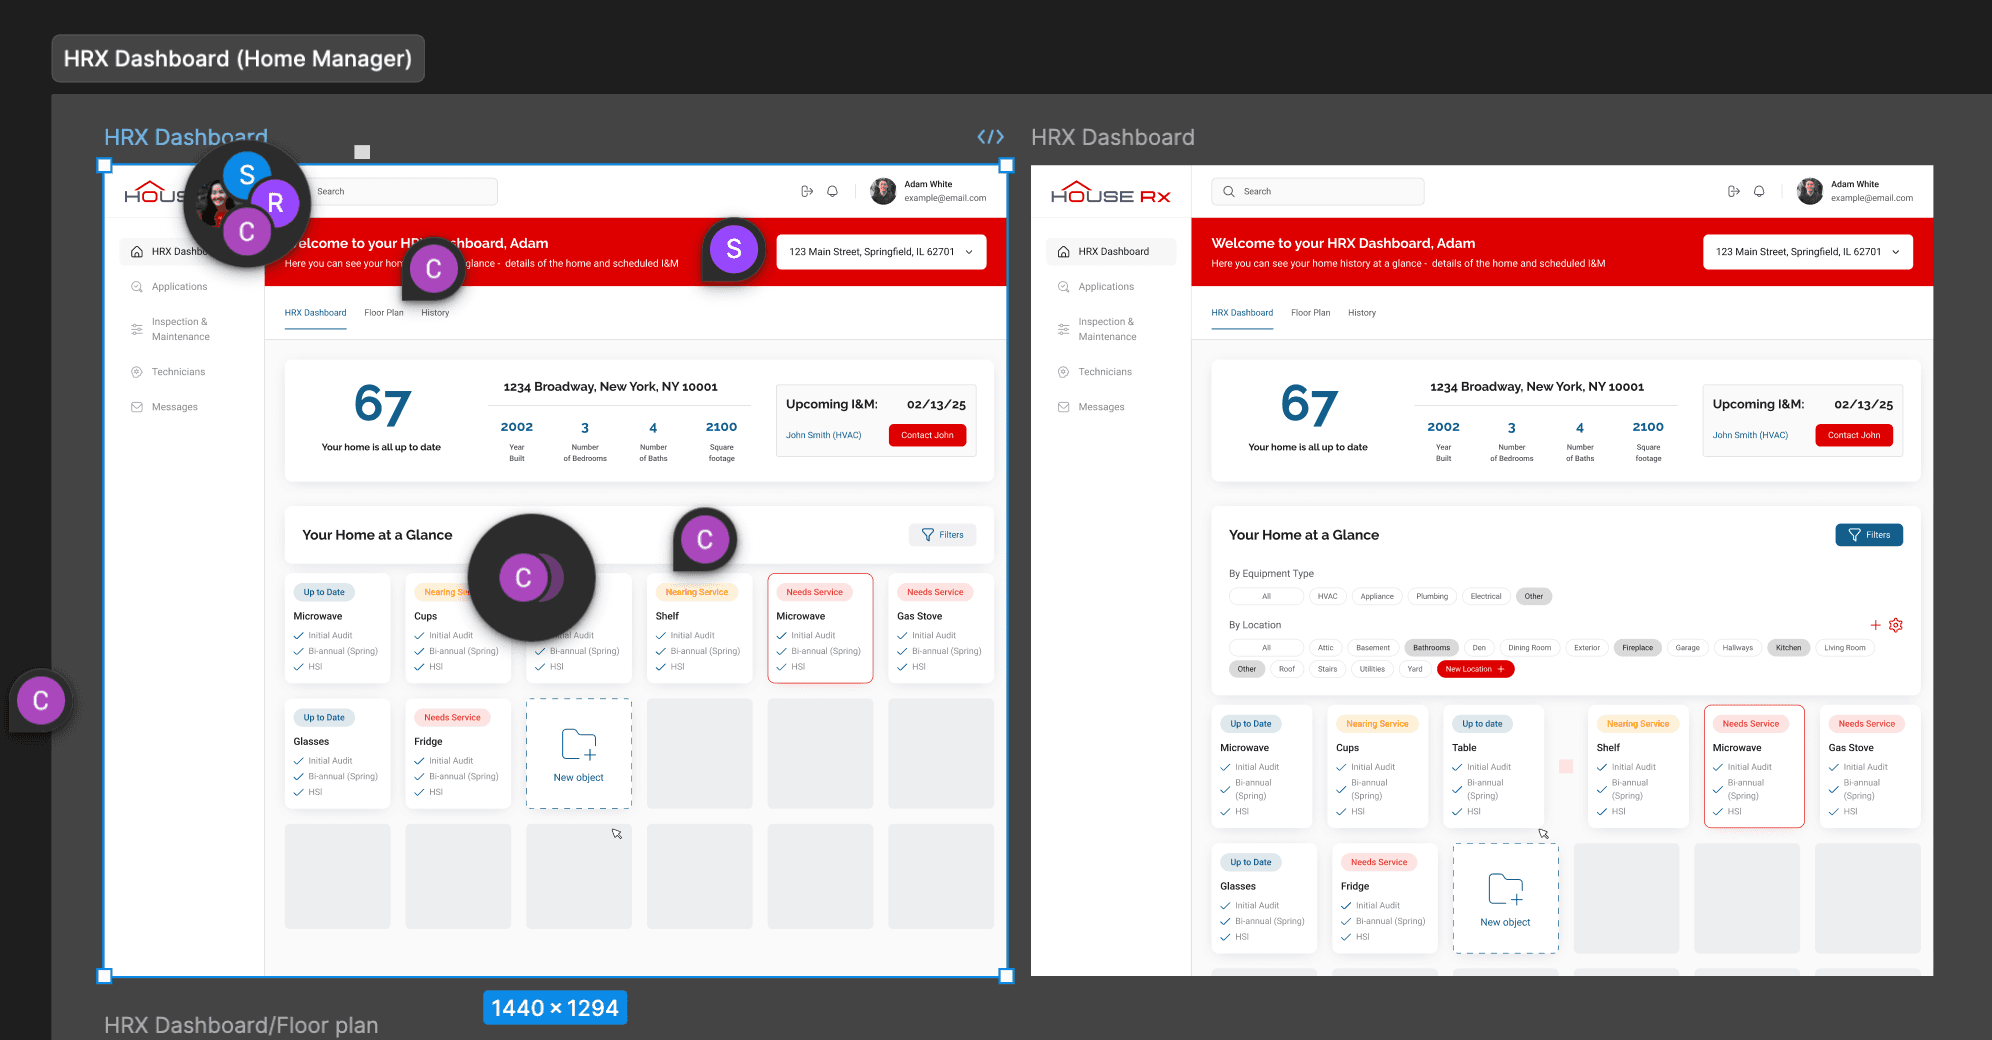
Task: Switch to Floor Plan tab in the selected frame
Action: [x=384, y=313]
